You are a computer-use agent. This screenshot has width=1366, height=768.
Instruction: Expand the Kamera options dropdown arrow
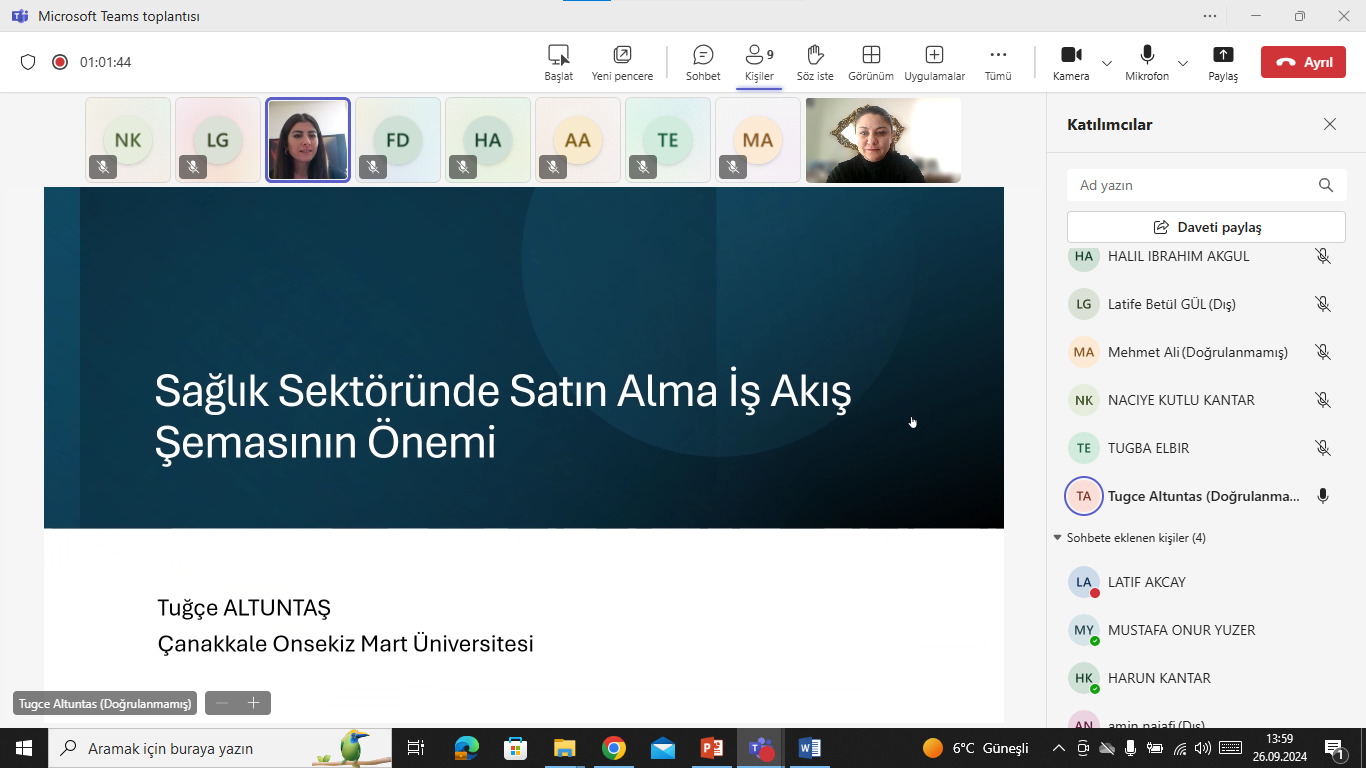1107,63
